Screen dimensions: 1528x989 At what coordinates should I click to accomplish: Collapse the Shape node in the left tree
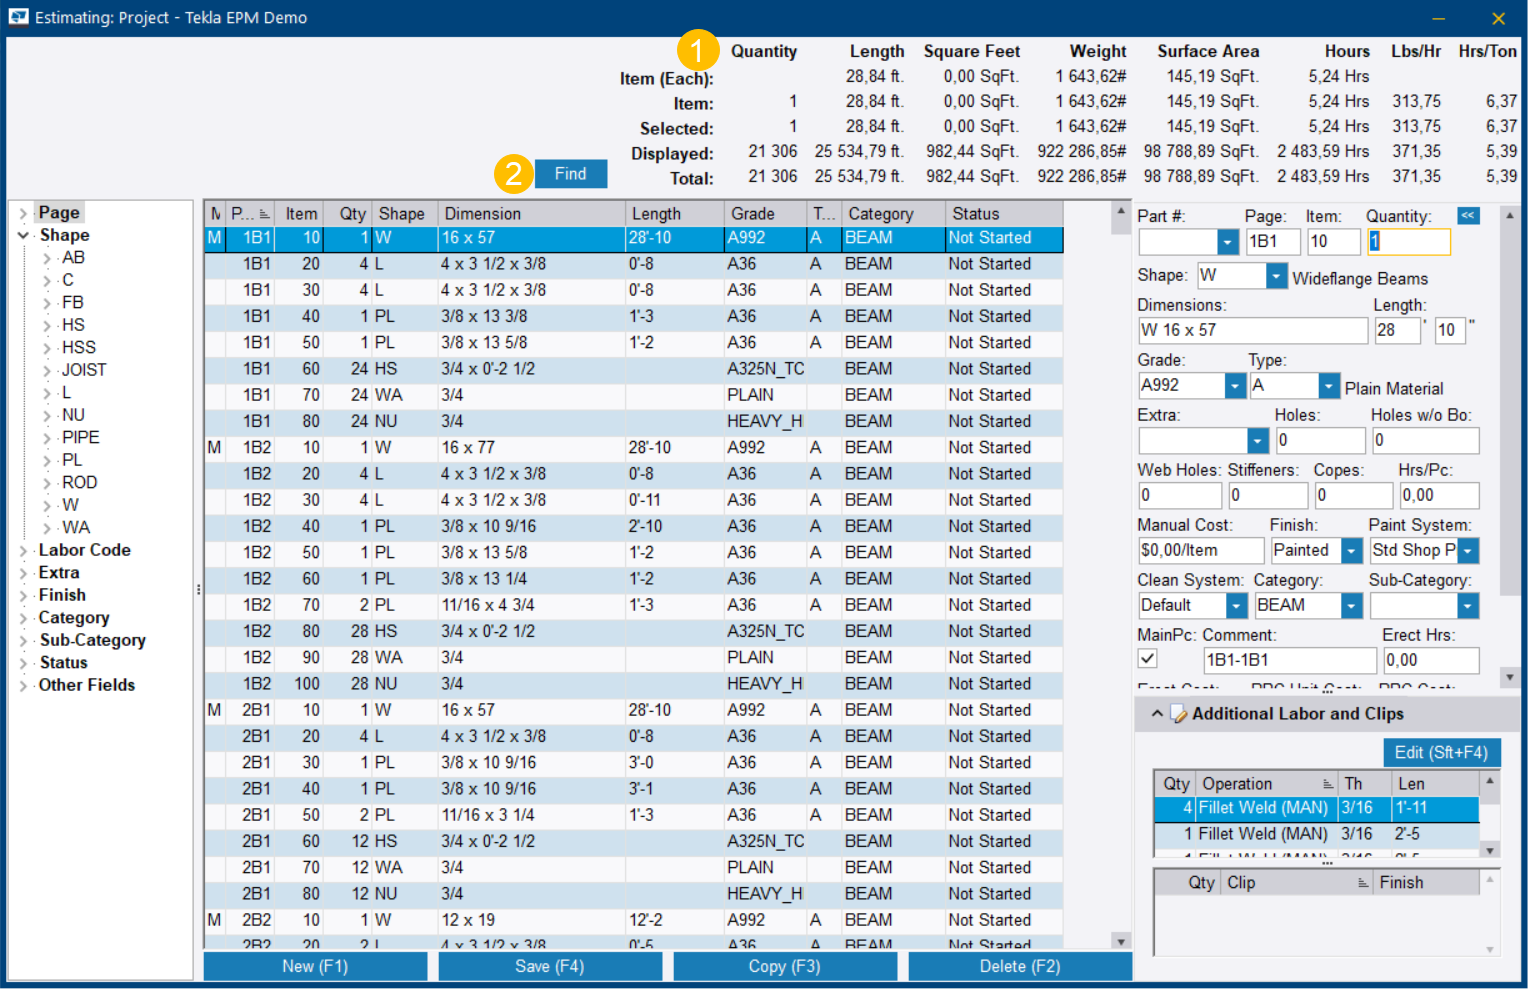pos(25,235)
